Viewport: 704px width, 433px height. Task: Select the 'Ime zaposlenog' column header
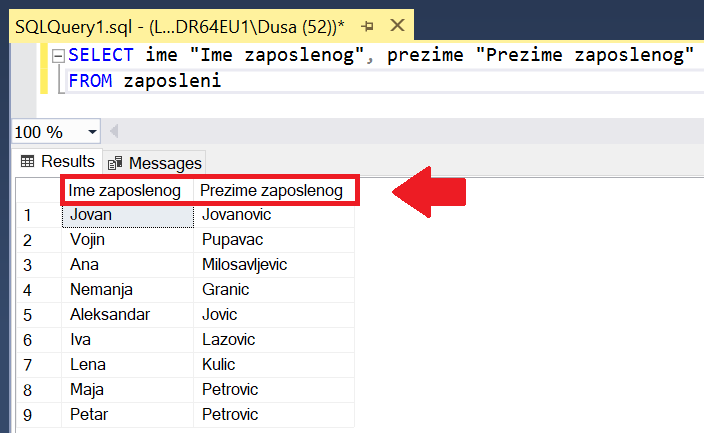tap(124, 190)
